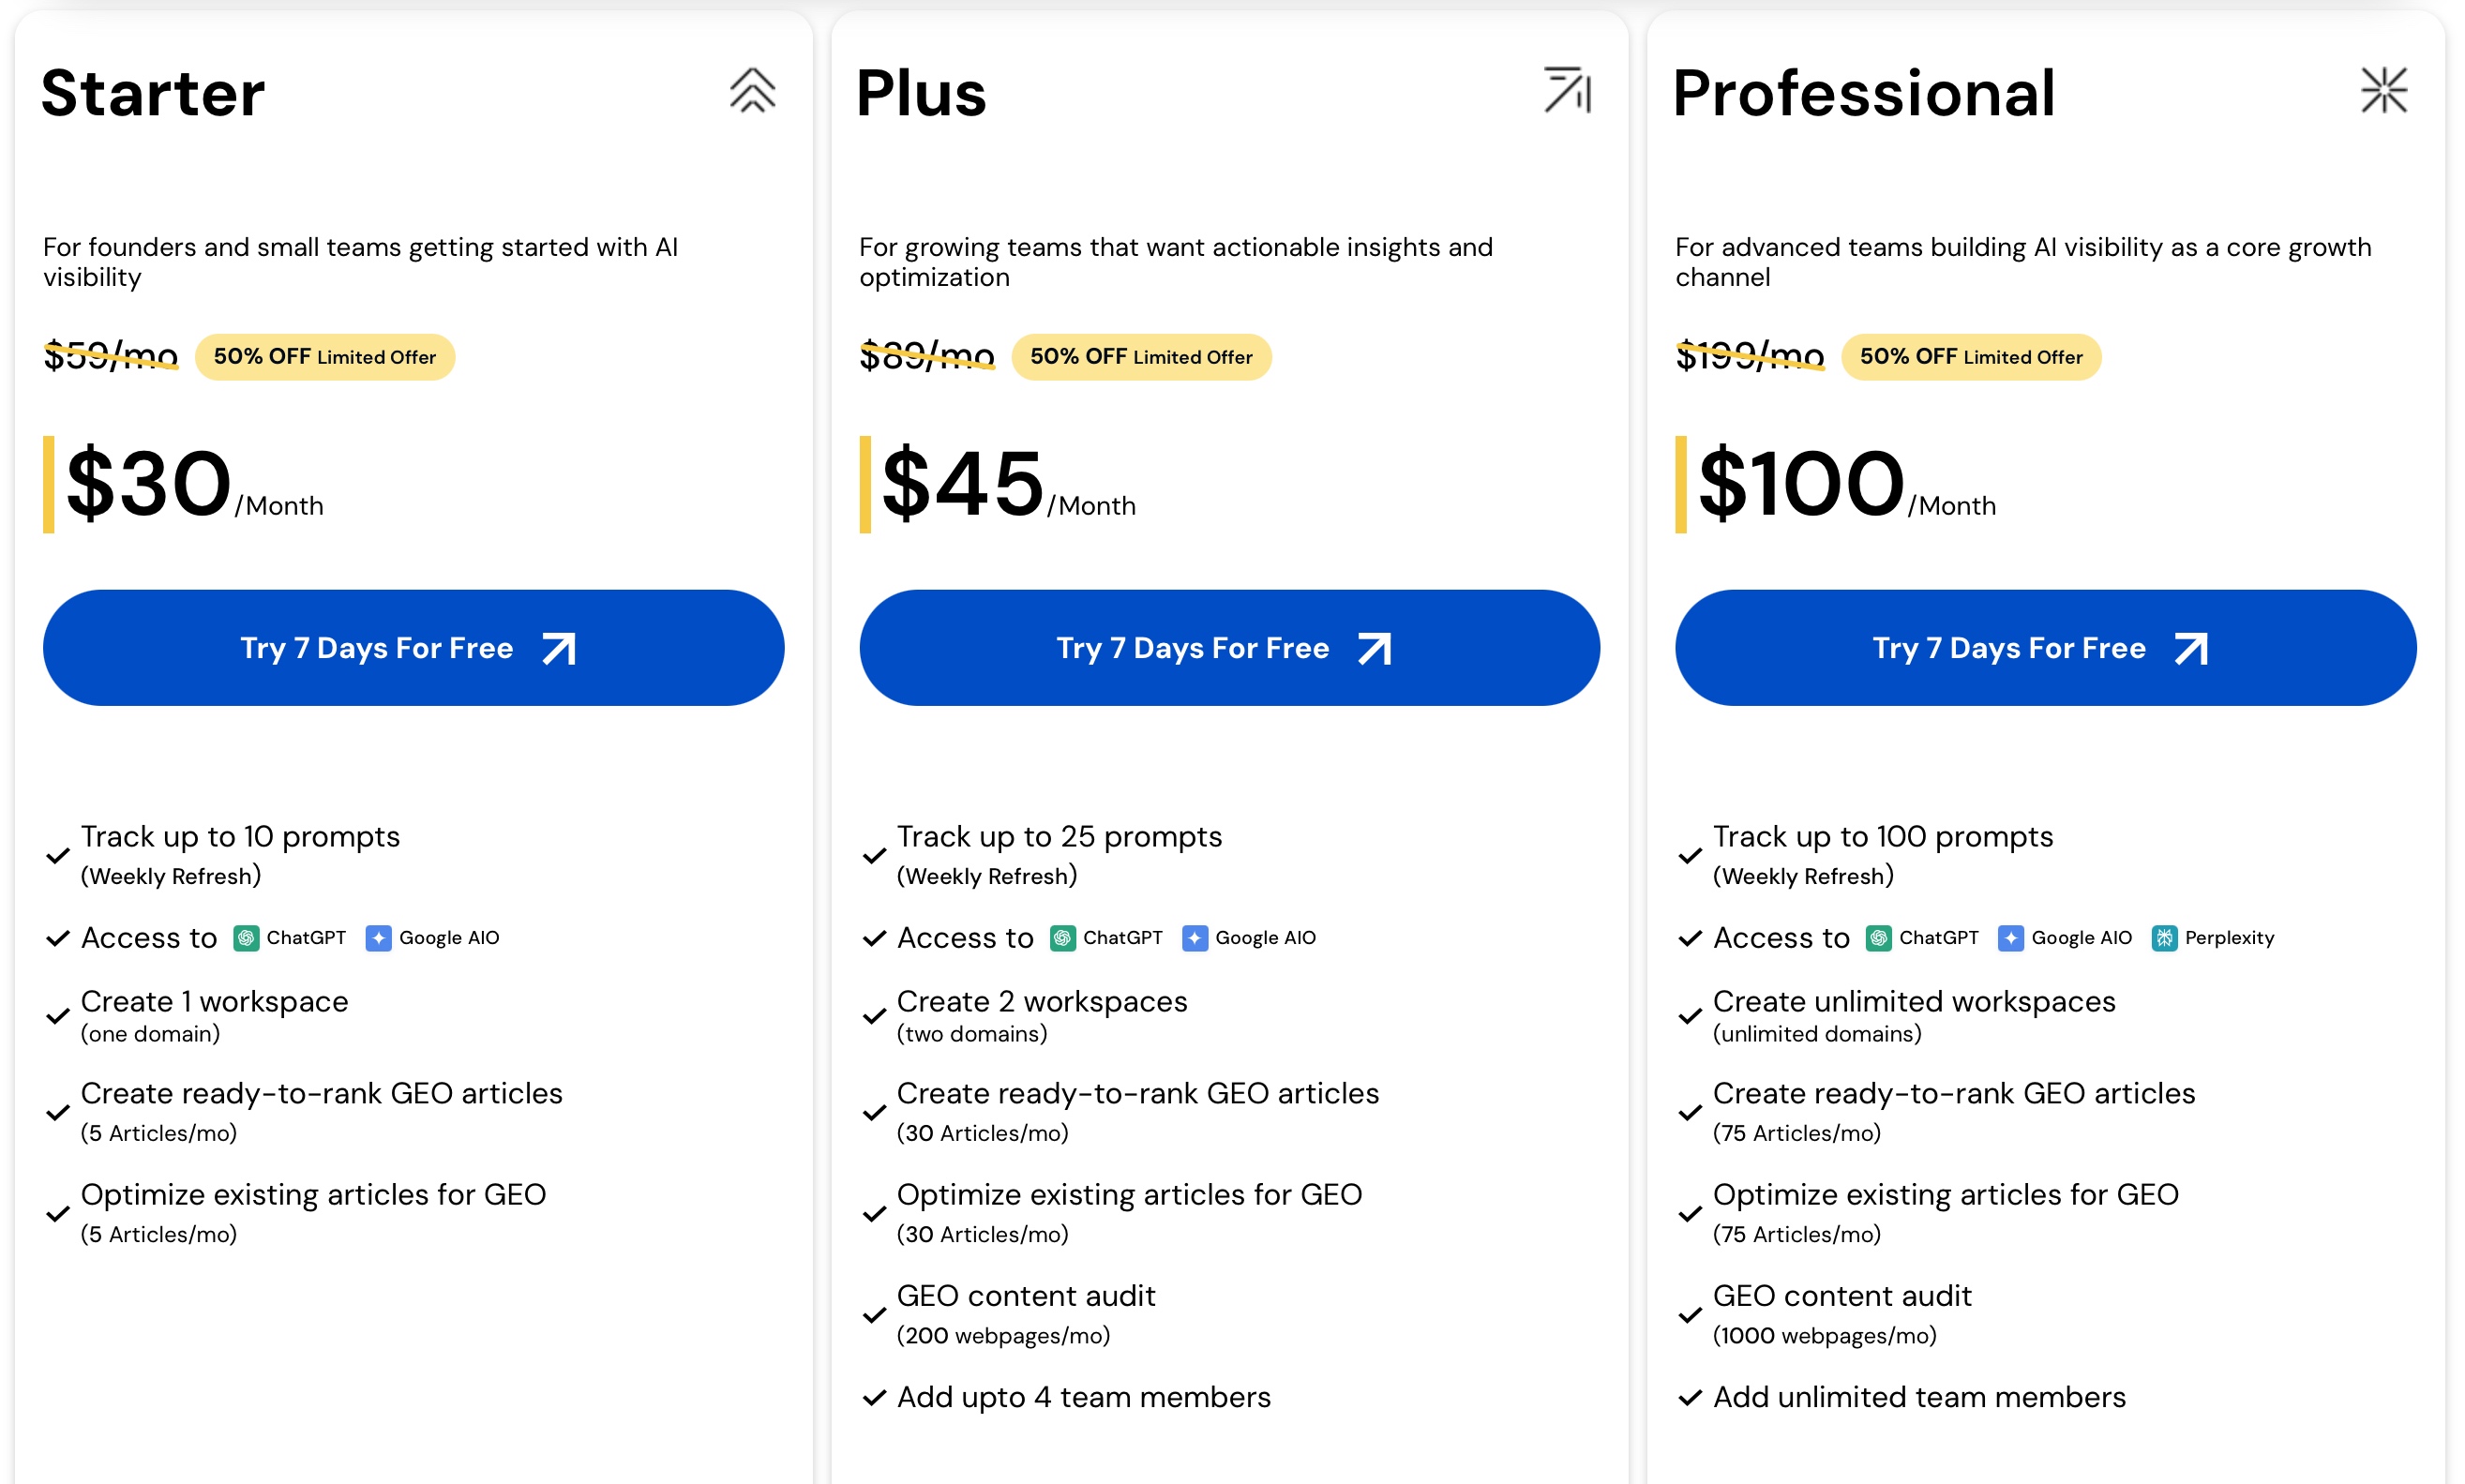Image resolution: width=2465 pixels, height=1484 pixels.
Task: Select the Plus plan arrow icon
Action: coord(1567,92)
